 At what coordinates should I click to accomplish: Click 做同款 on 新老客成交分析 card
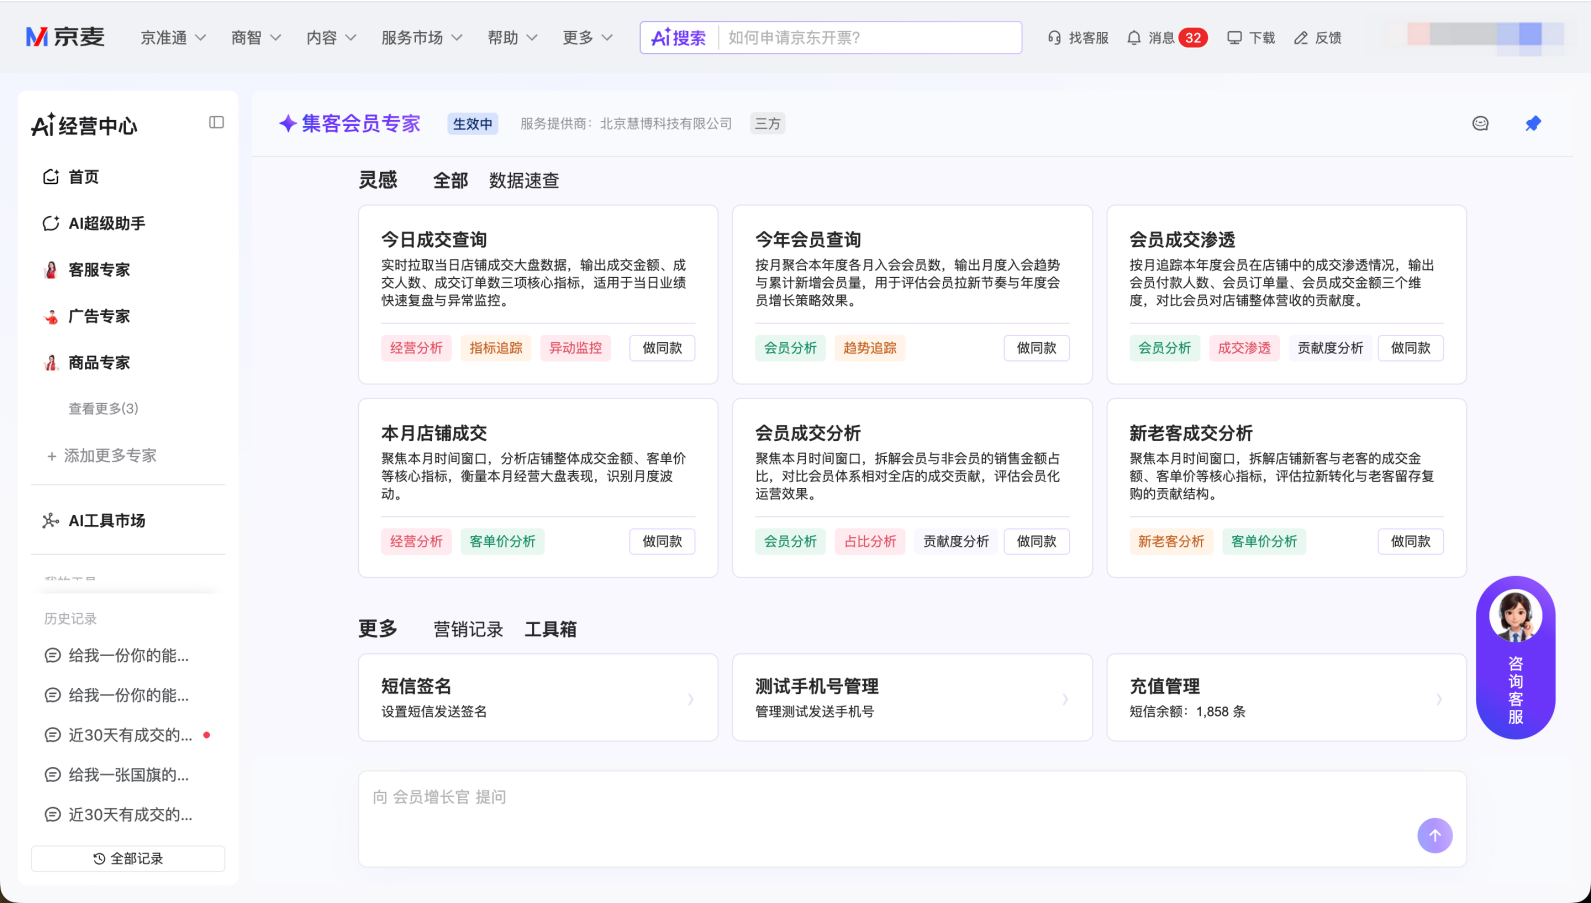pos(1410,541)
